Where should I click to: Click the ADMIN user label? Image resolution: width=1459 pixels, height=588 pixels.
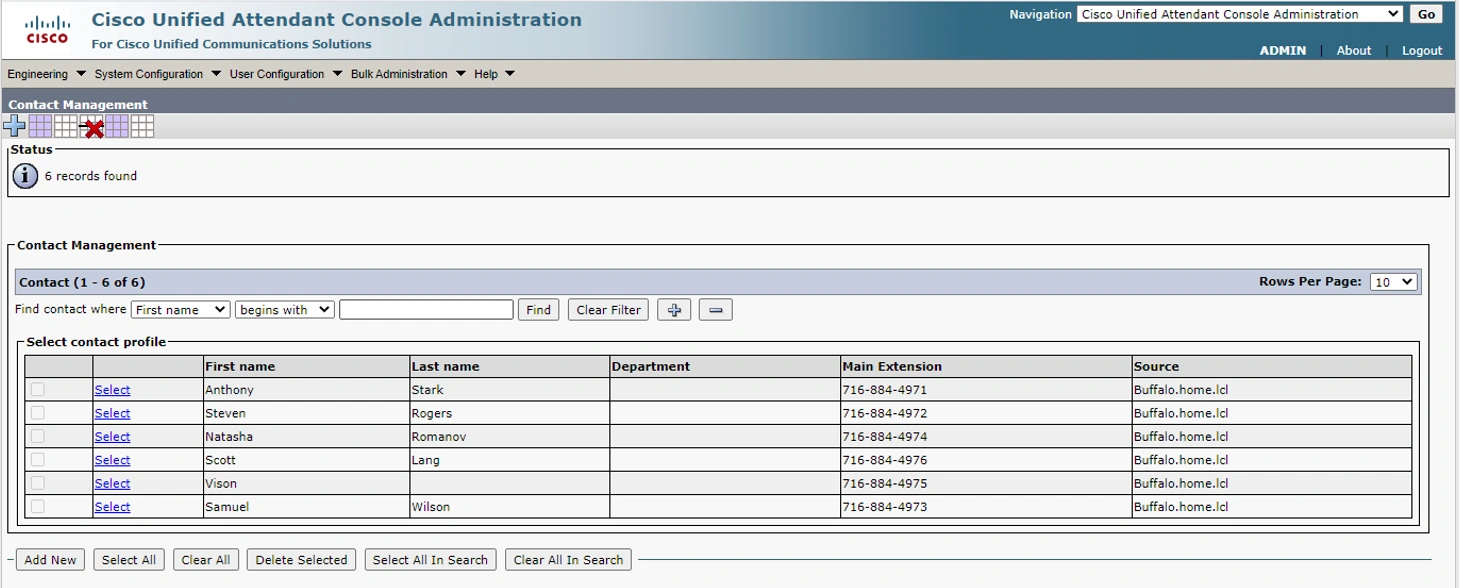coord(1282,50)
